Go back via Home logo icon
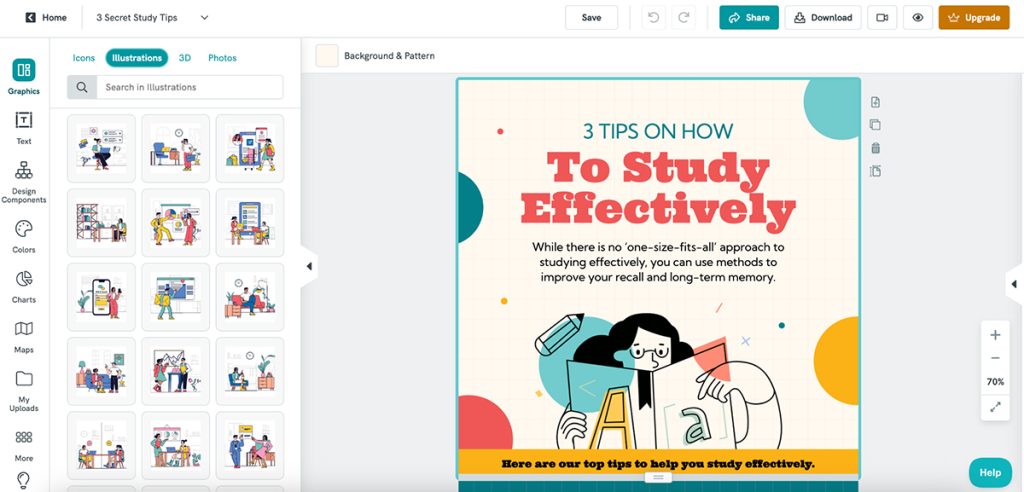 click(x=31, y=18)
